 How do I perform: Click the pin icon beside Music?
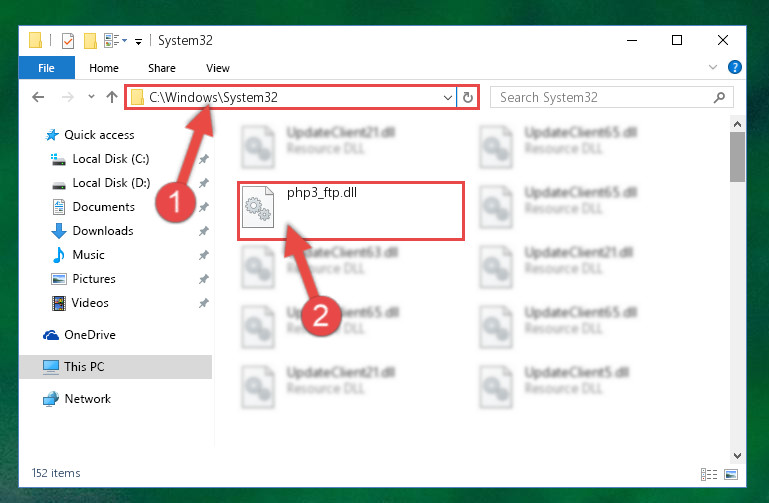(204, 255)
